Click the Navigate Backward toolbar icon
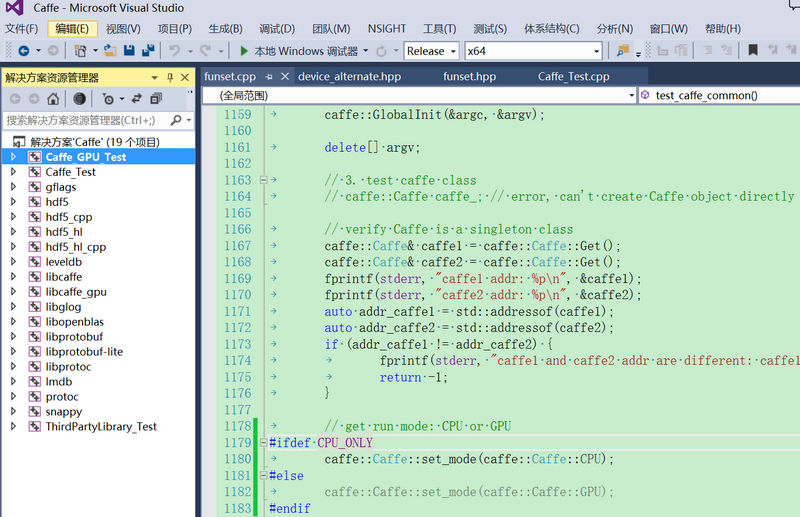Image resolution: width=800 pixels, height=517 pixels. pyautogui.click(x=23, y=51)
